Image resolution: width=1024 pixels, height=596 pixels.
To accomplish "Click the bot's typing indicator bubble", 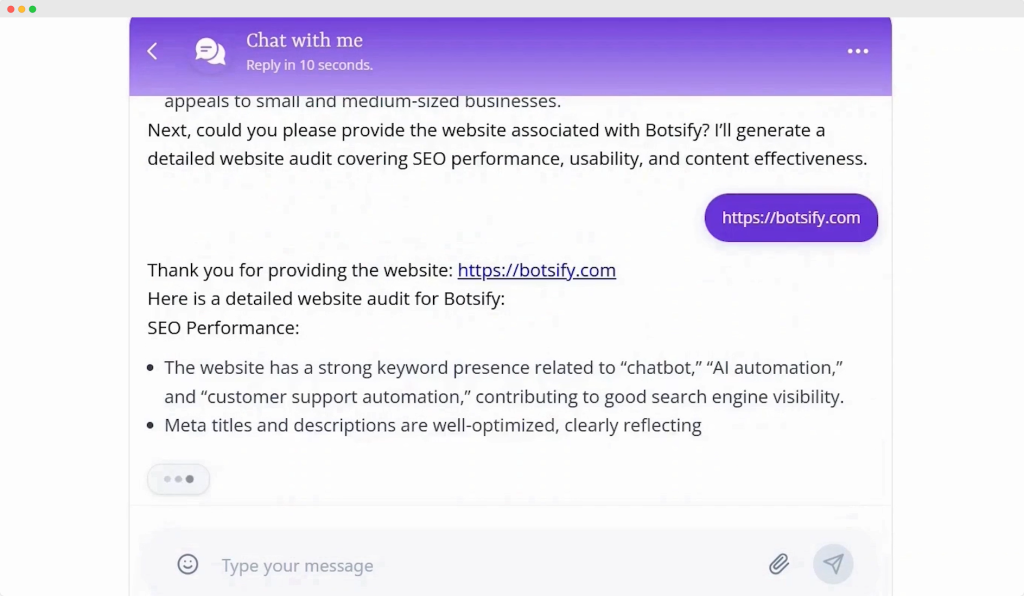I will pyautogui.click(x=178, y=479).
